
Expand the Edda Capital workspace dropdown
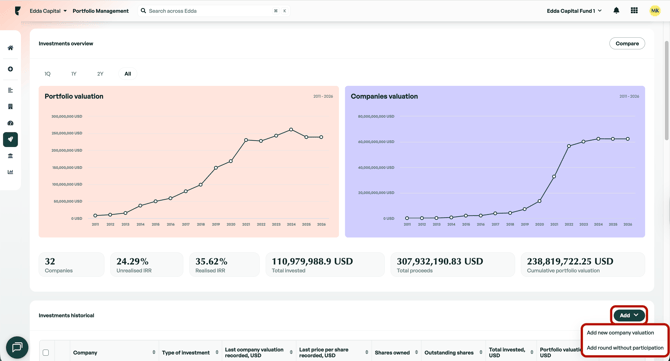point(48,11)
